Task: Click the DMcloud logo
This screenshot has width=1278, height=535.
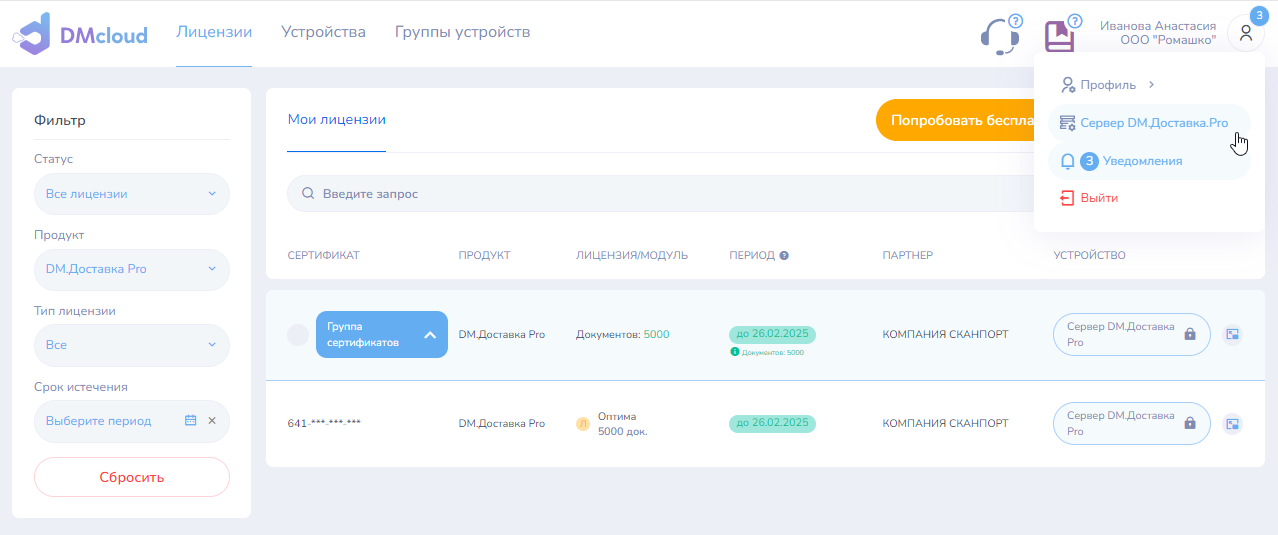Action: tap(80, 34)
